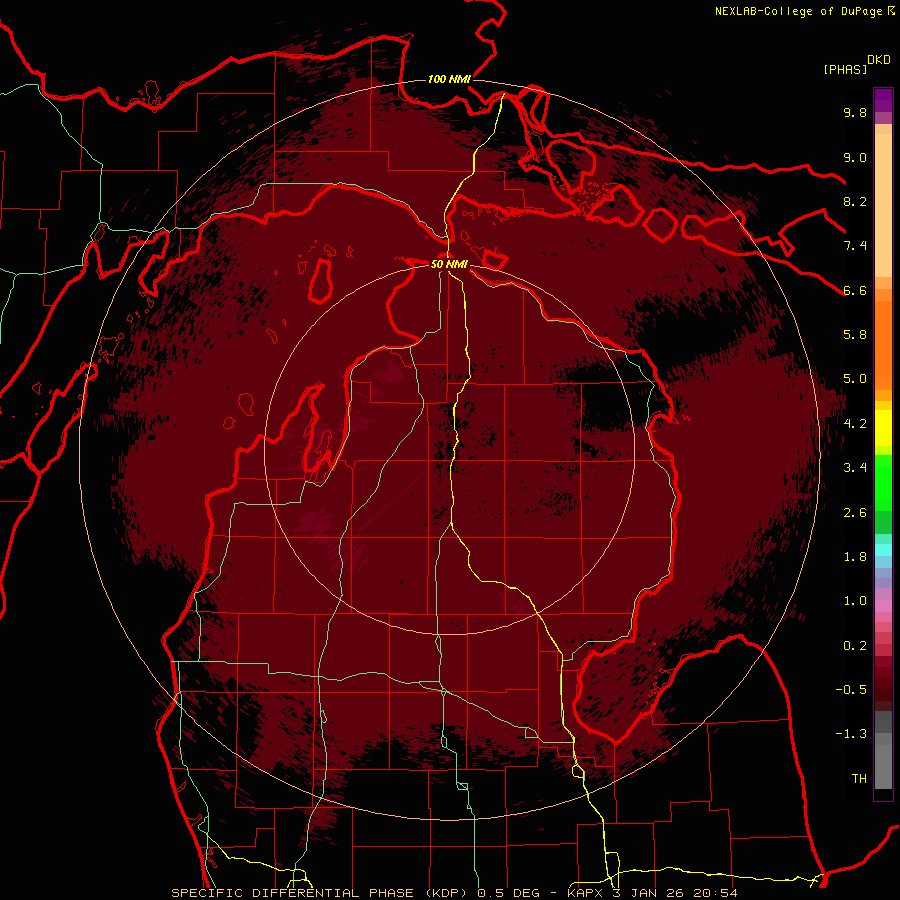Click the DKD [PHAS] legend title
Image resolution: width=900 pixels, height=900 pixels.
coord(856,64)
